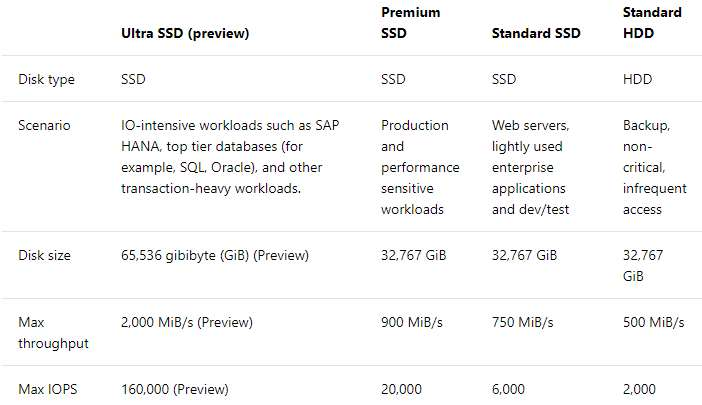Click the Backup, non-critical, infrequent access cell
The image size is (702, 405).
[654, 167]
